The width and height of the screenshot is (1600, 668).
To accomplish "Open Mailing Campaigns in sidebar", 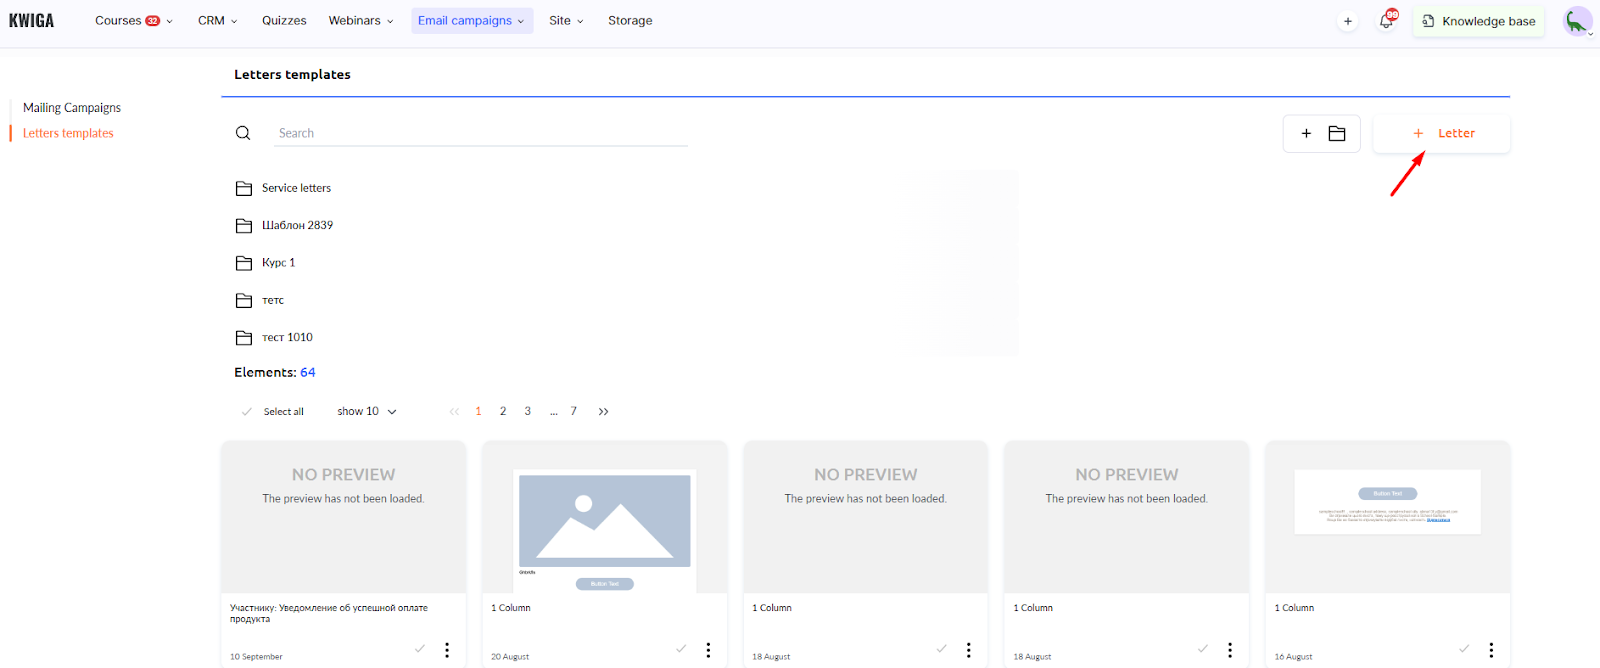I will tap(72, 108).
